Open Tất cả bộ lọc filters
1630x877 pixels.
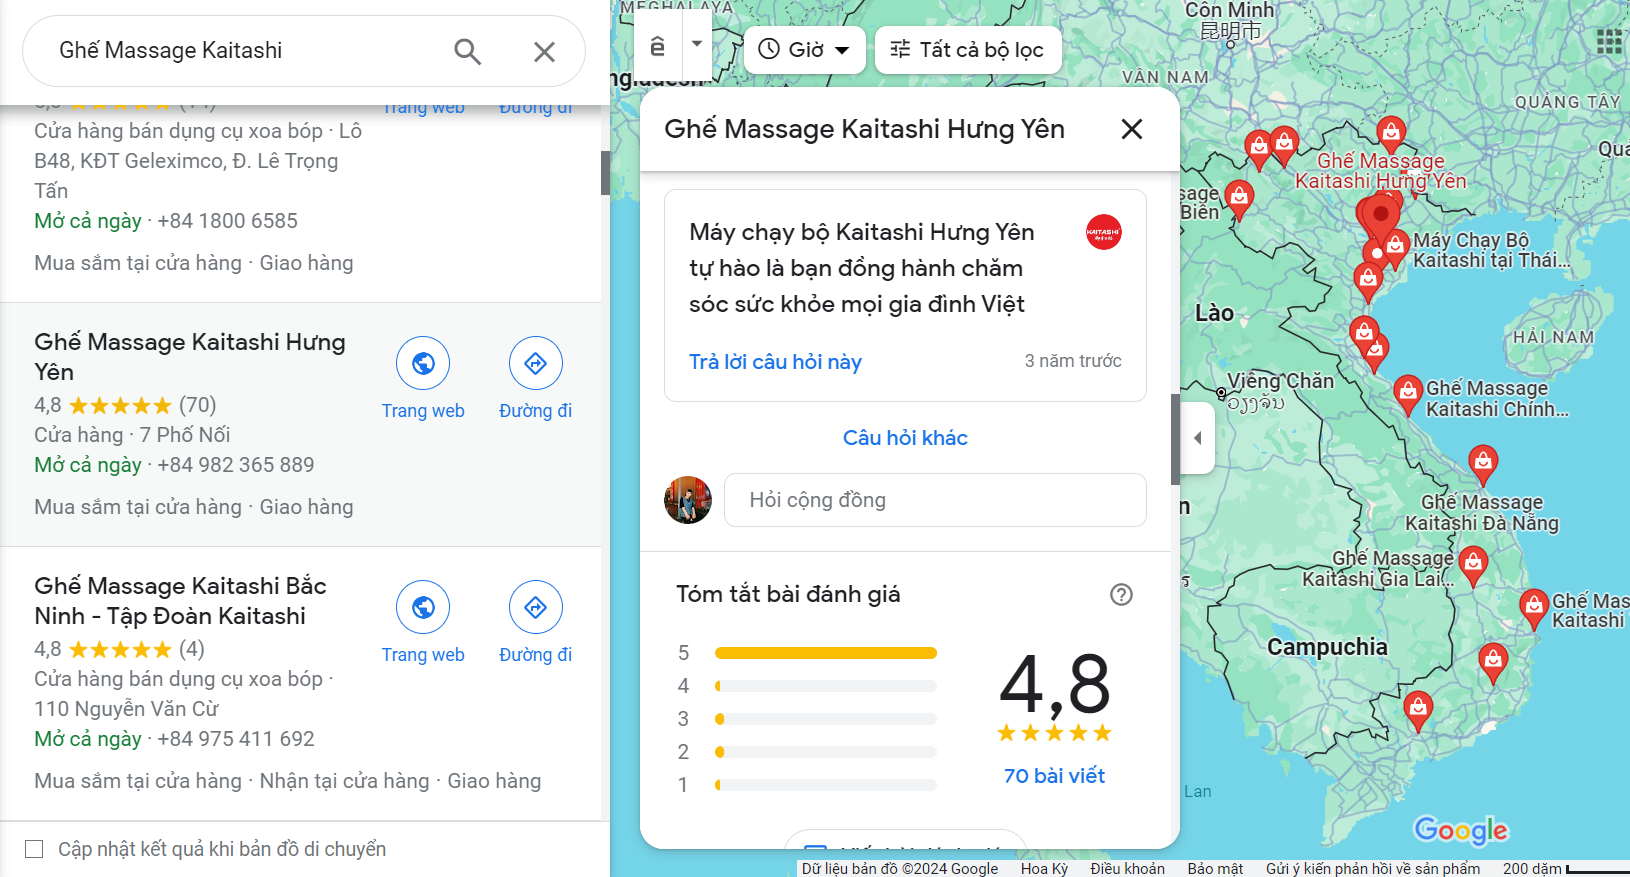(968, 49)
